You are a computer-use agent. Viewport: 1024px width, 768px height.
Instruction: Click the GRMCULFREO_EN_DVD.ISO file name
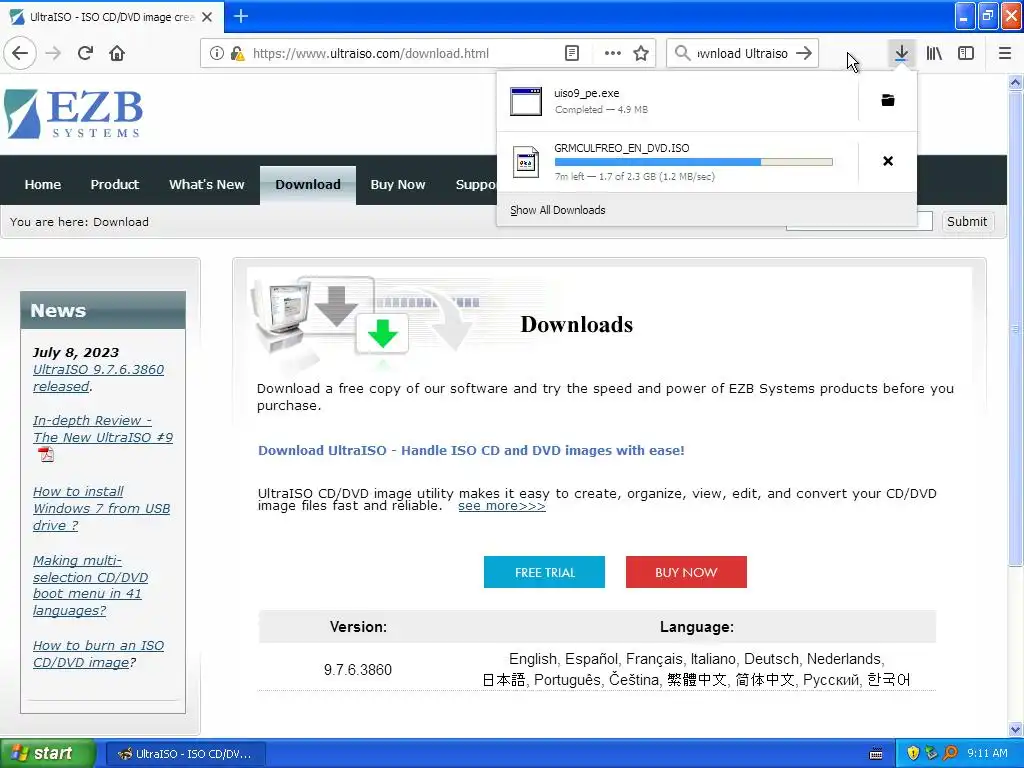click(x=622, y=148)
